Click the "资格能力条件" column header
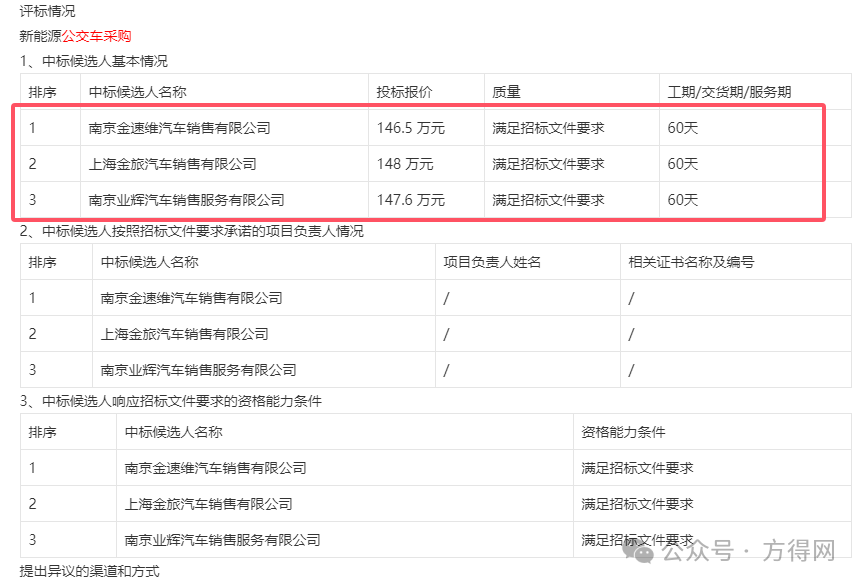The width and height of the screenshot is (863, 585). 623,432
